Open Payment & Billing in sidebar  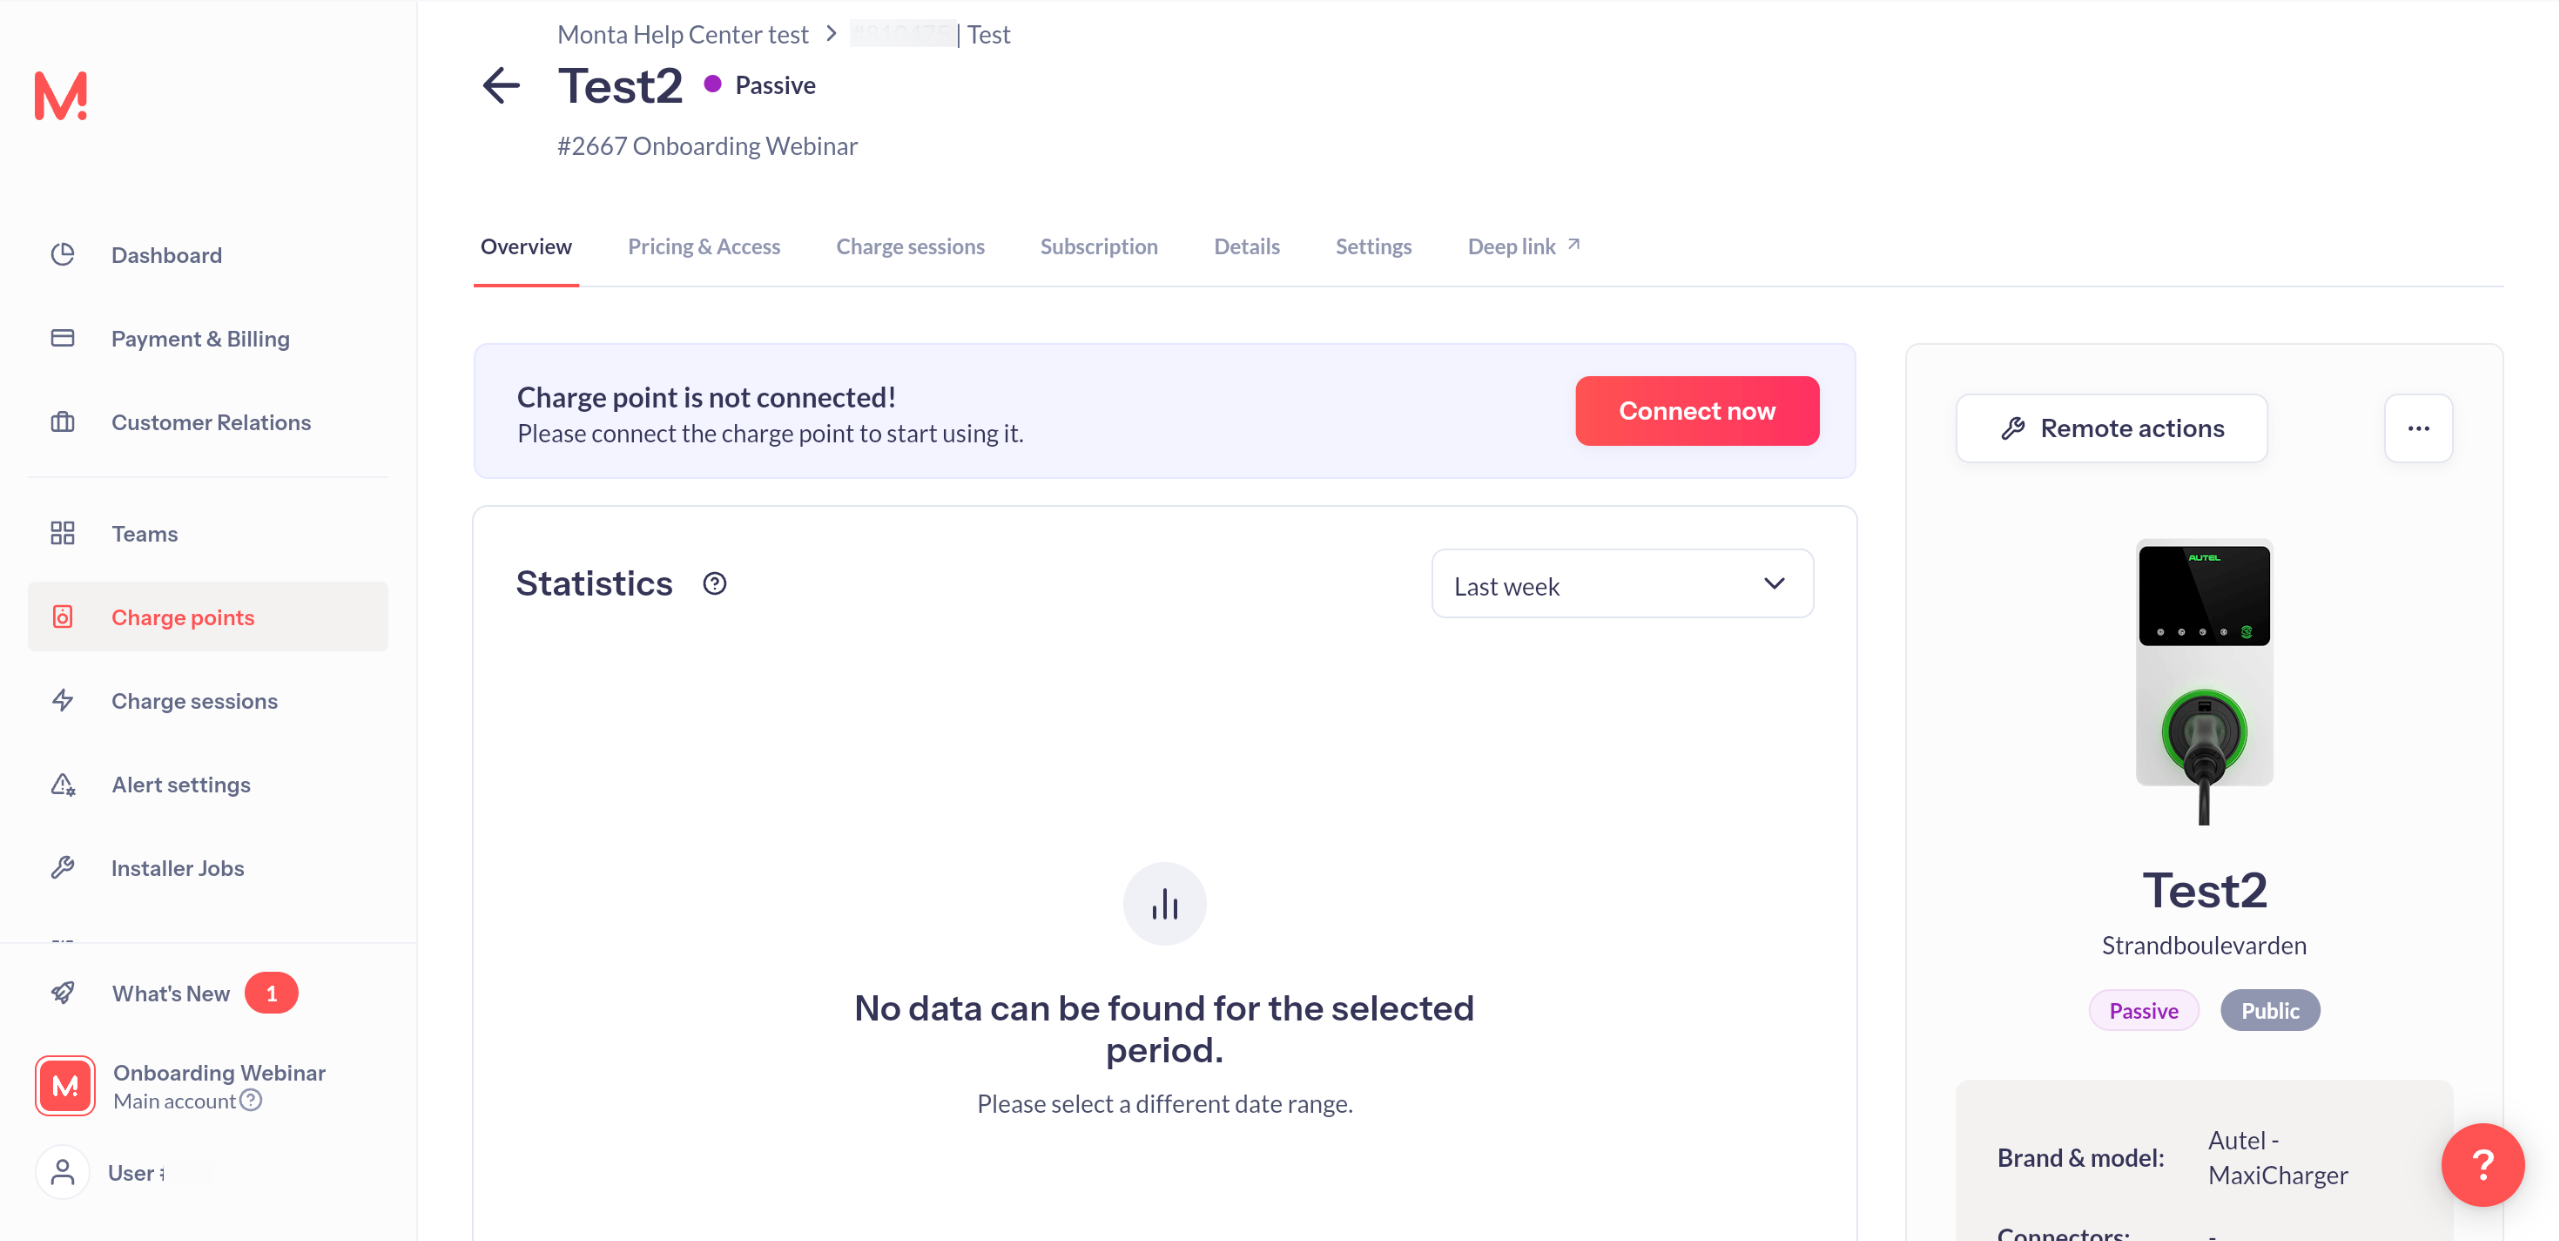pos(199,339)
